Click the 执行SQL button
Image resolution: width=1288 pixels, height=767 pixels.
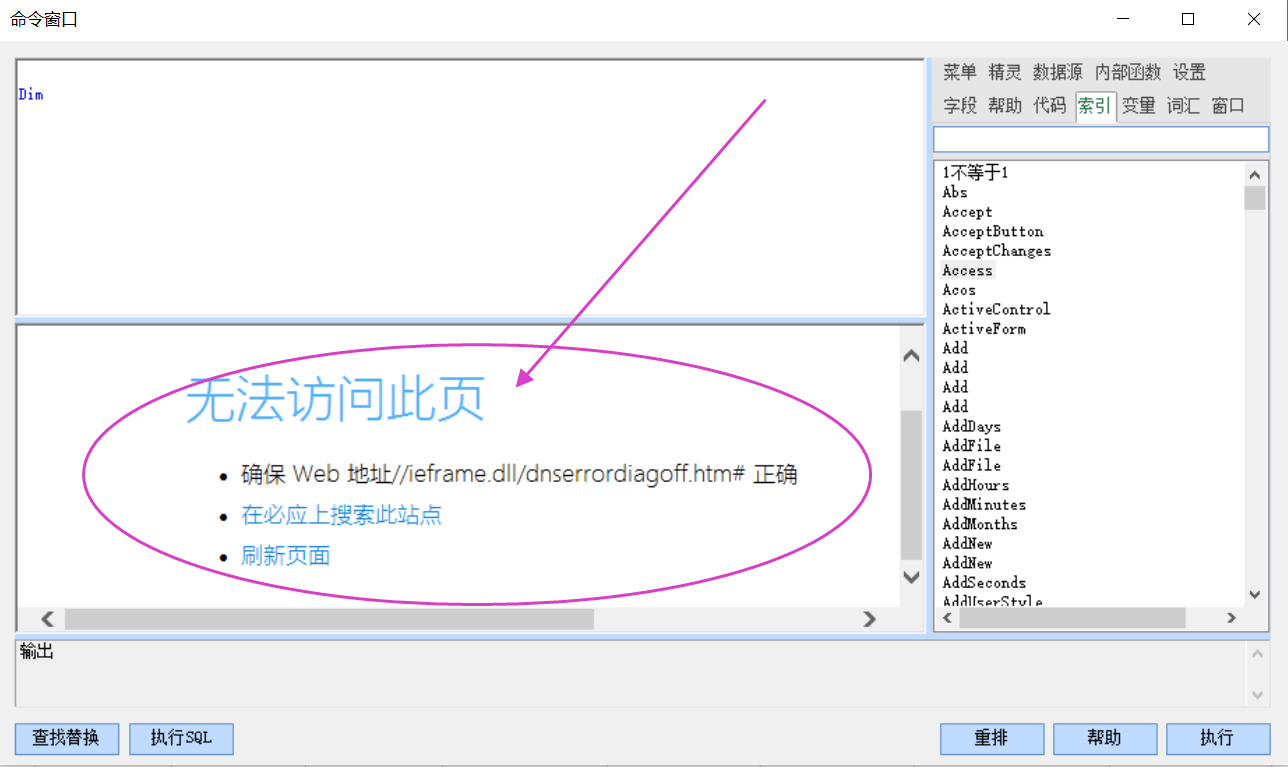(x=181, y=739)
